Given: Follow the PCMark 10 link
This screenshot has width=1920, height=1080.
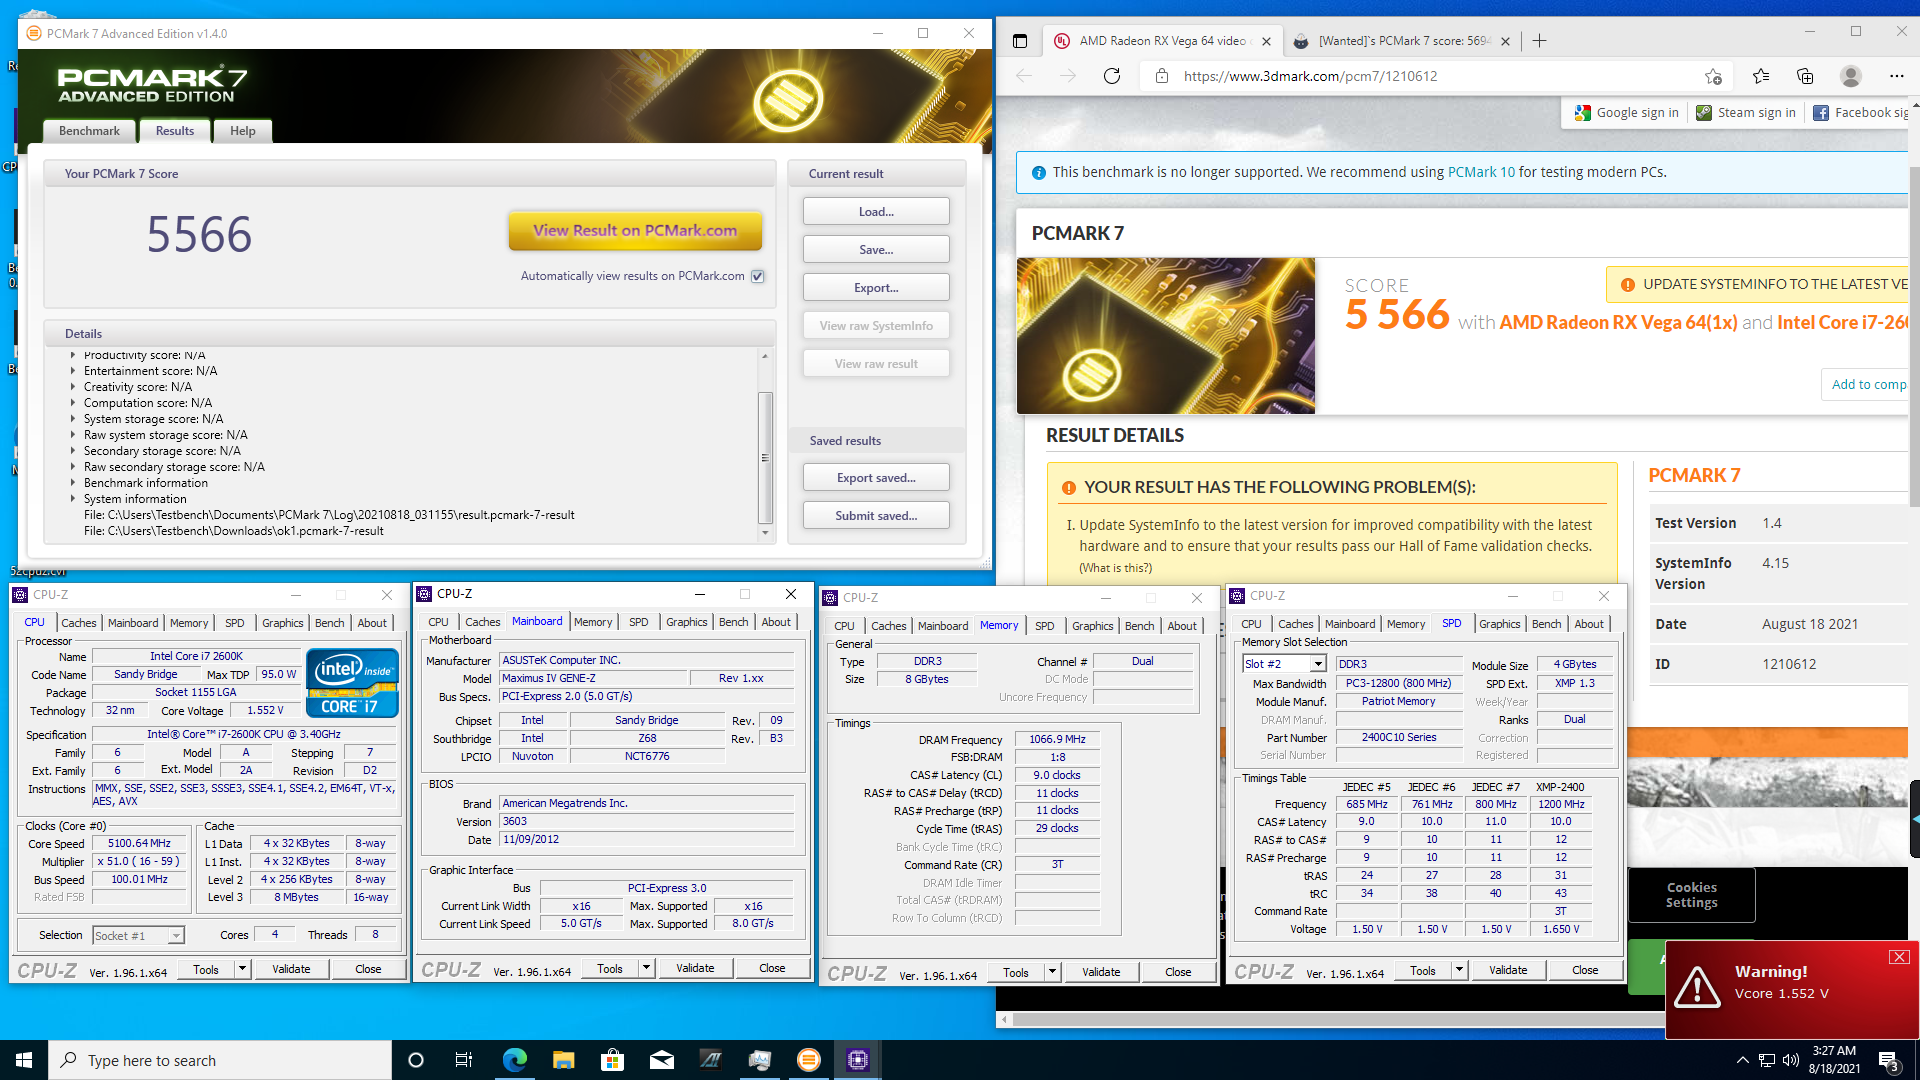Looking at the screenshot, I should (1481, 172).
